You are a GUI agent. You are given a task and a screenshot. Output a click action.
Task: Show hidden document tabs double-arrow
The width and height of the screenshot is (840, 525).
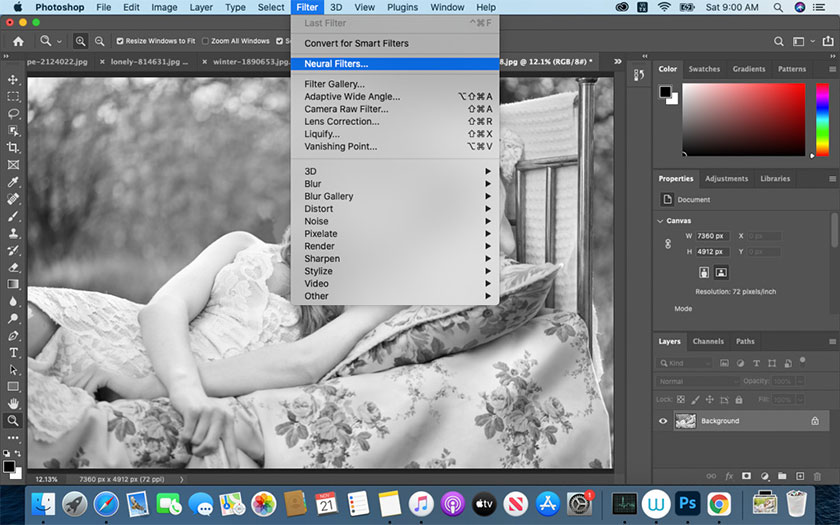coord(618,62)
